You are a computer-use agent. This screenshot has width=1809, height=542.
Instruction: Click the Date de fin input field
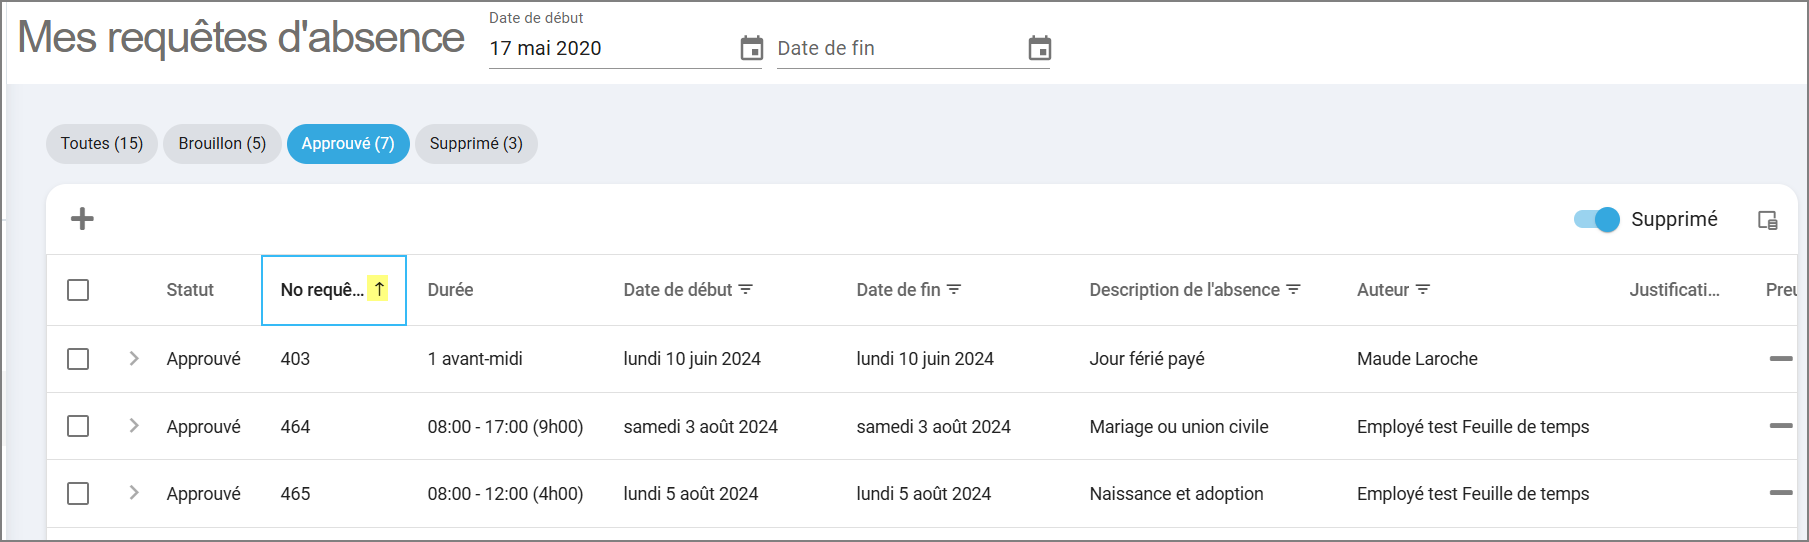[x=895, y=48]
